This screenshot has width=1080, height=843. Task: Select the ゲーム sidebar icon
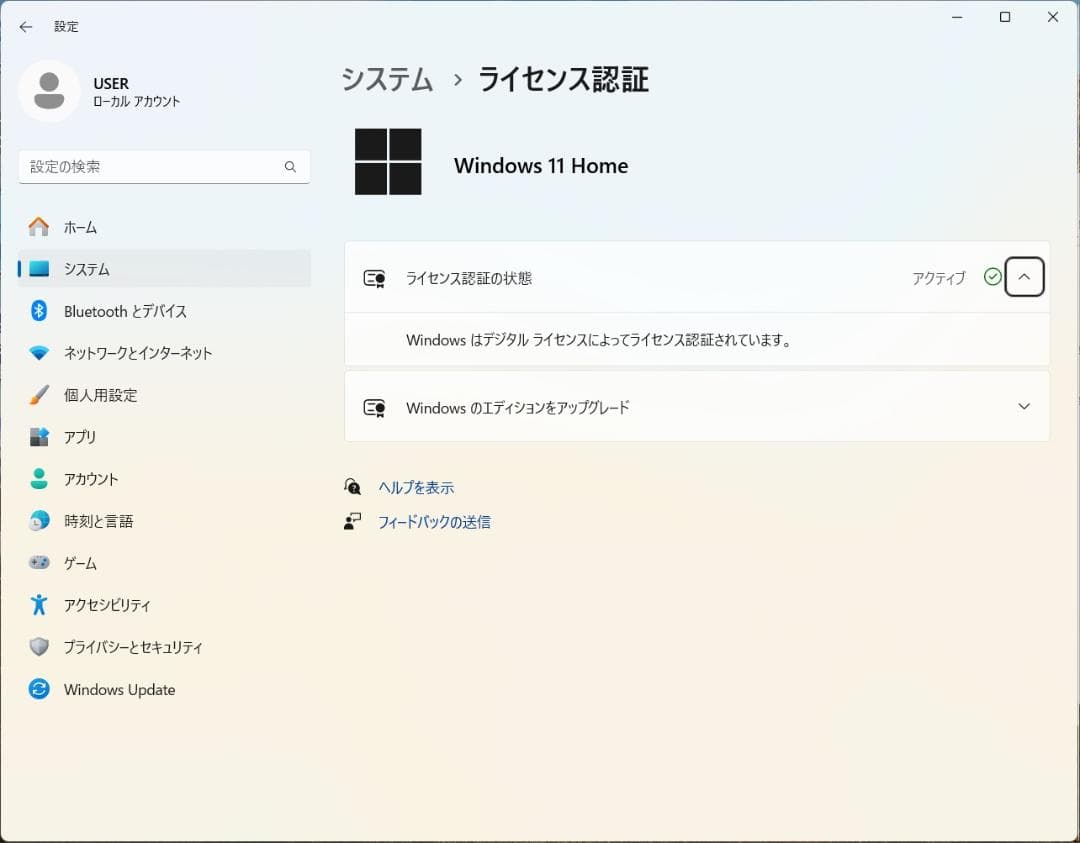pos(38,563)
